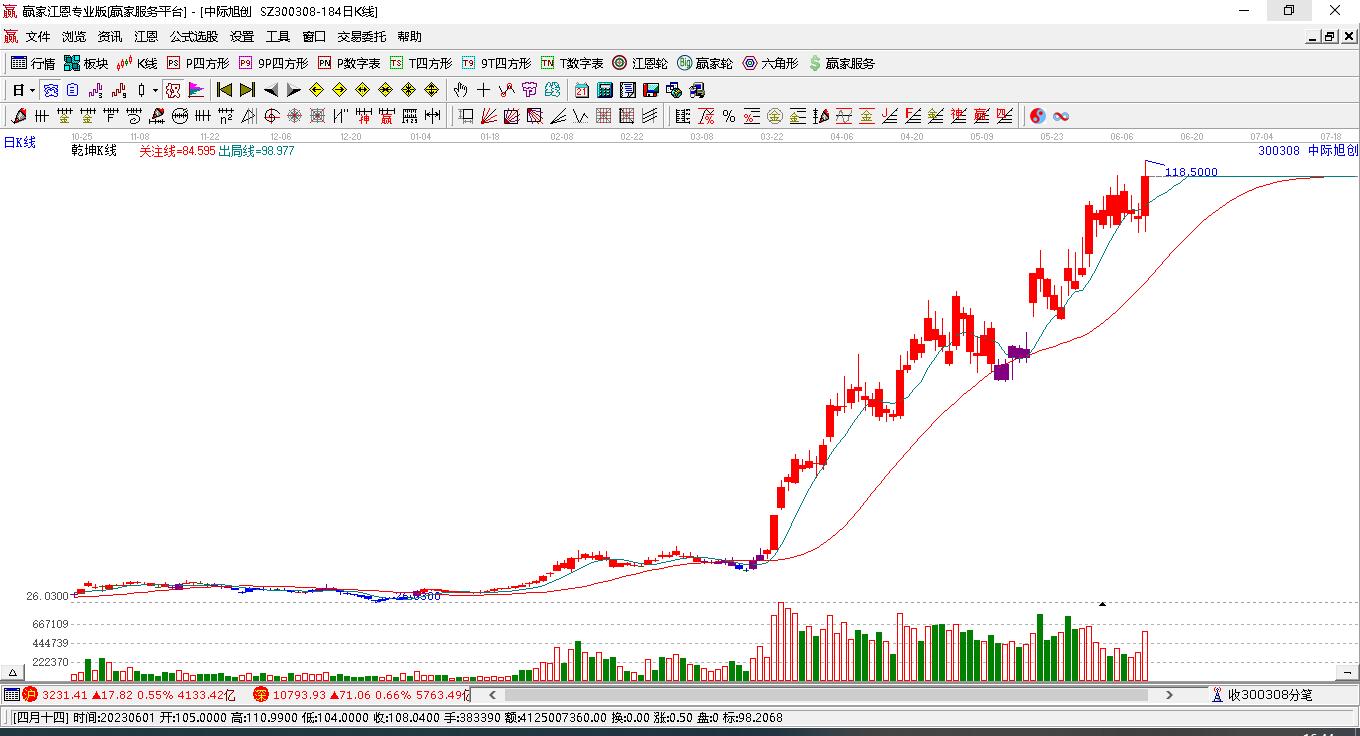Click the red 深 index icon
The width and height of the screenshot is (1360, 736).
tap(261, 694)
